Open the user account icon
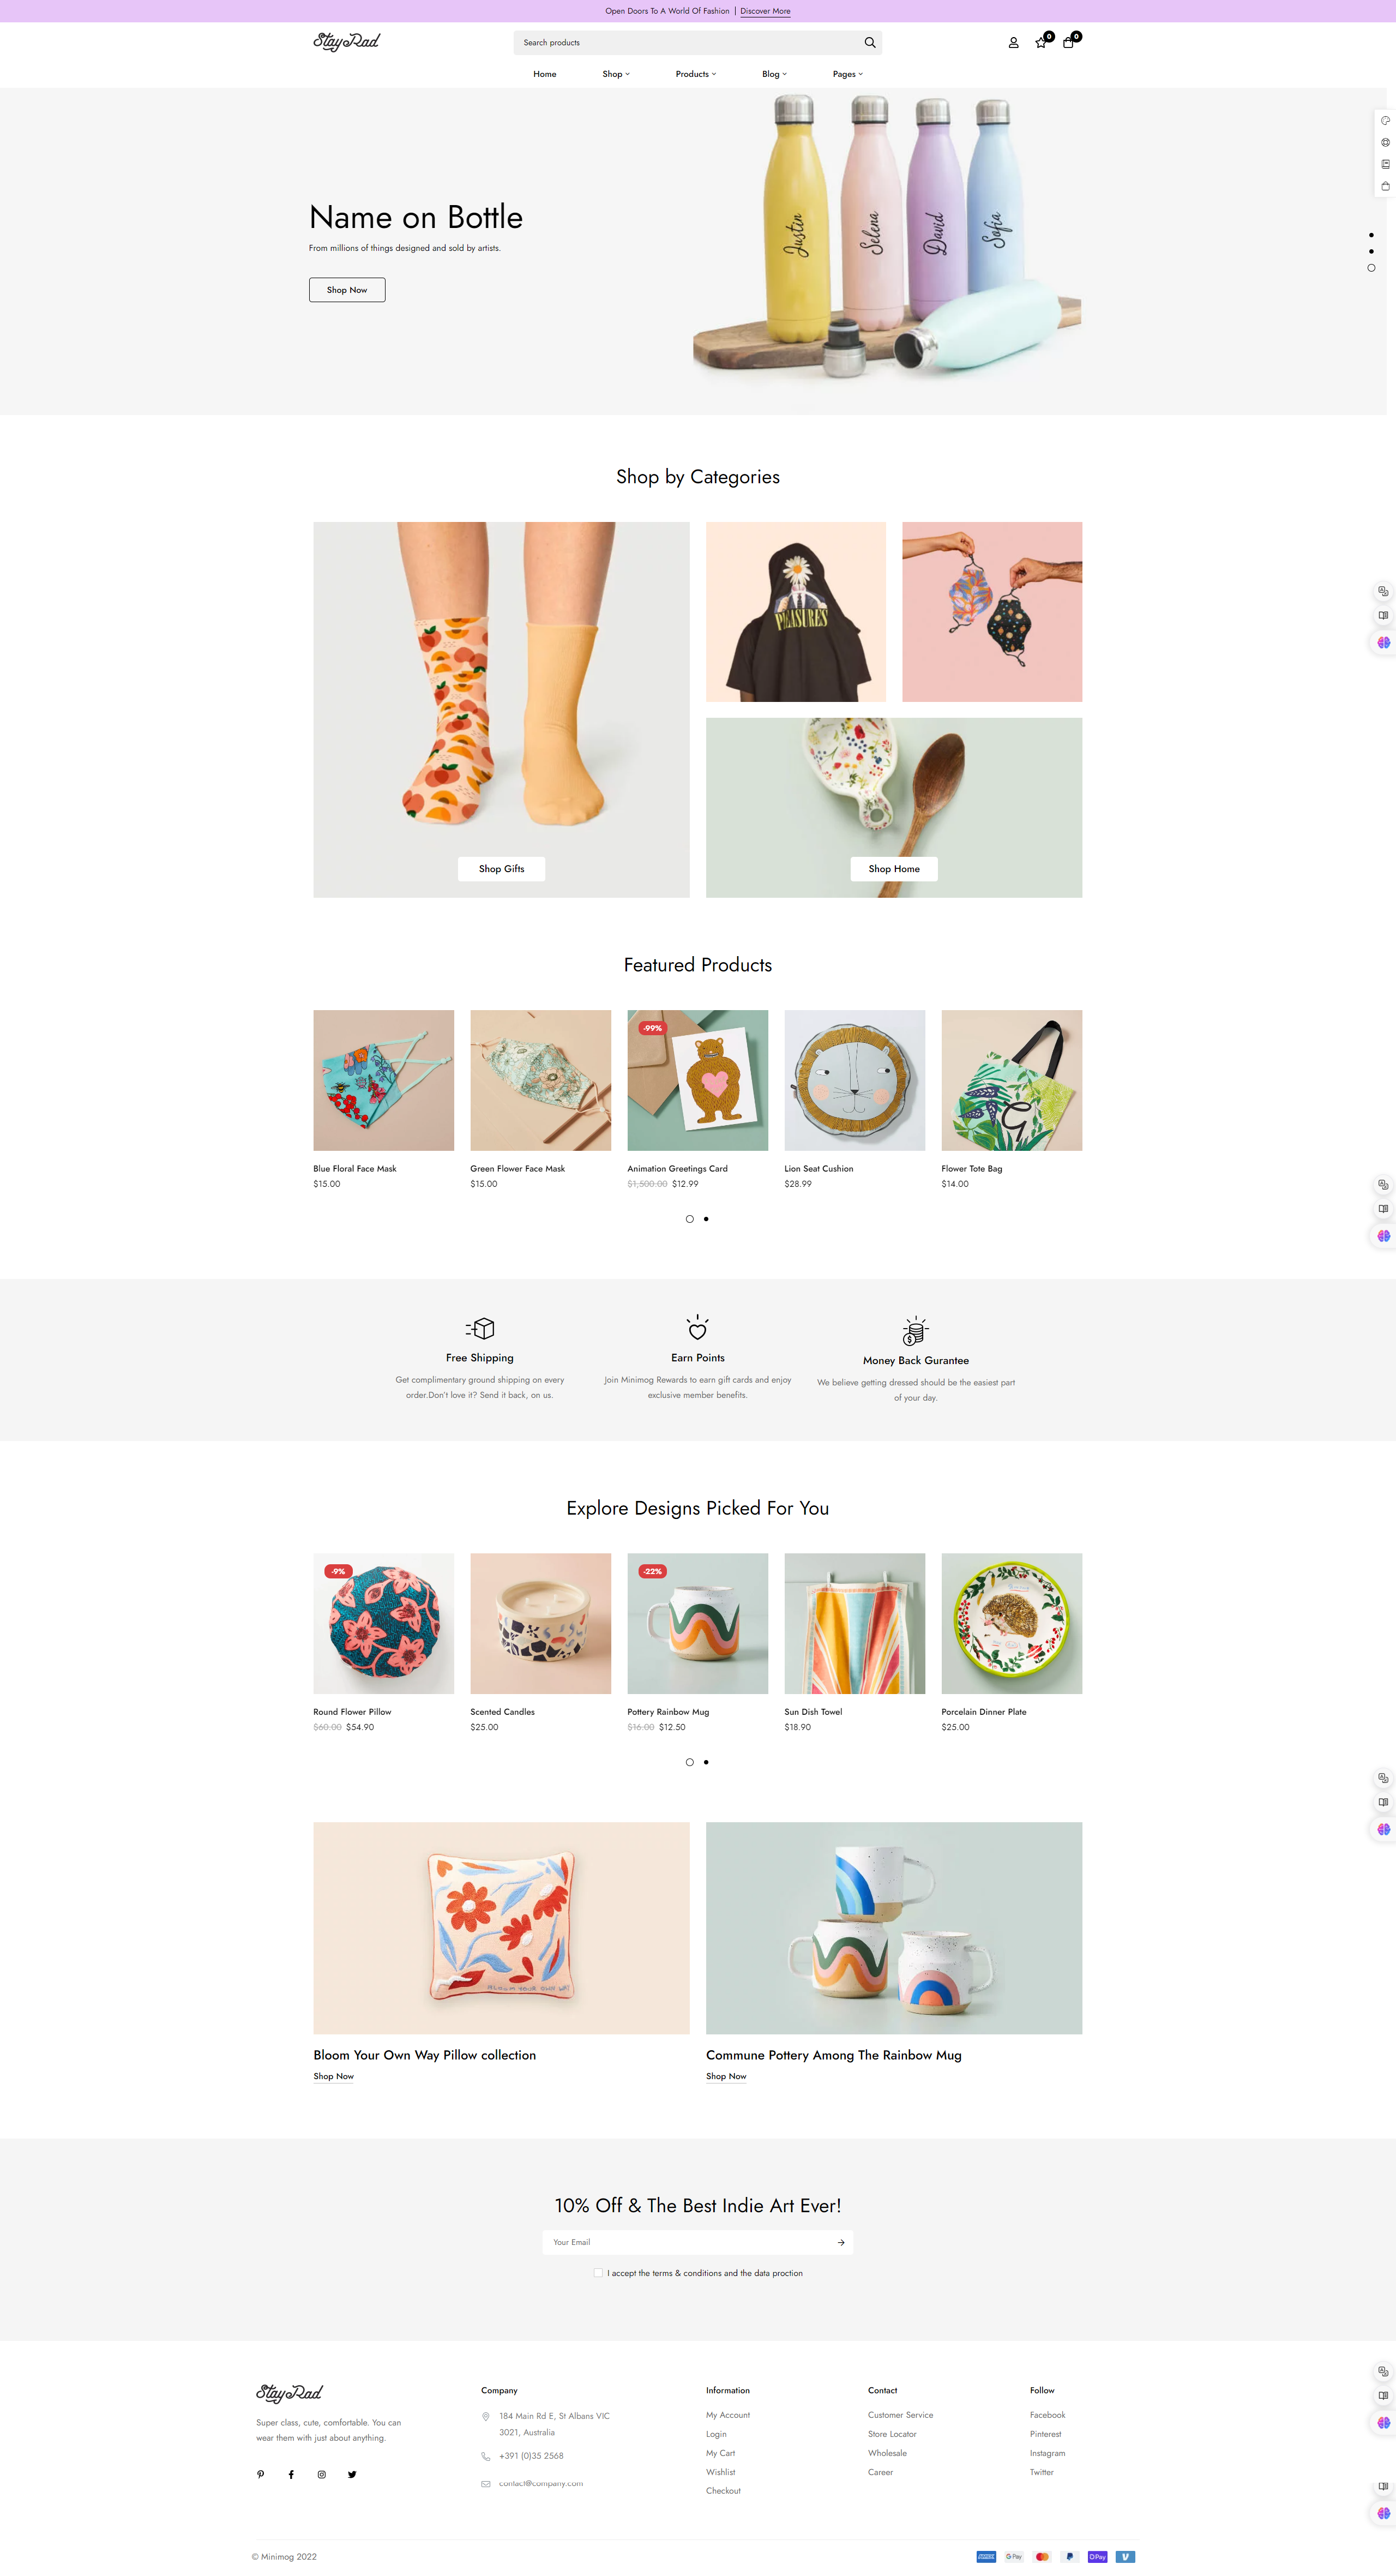The image size is (1396, 2576). click(1013, 43)
